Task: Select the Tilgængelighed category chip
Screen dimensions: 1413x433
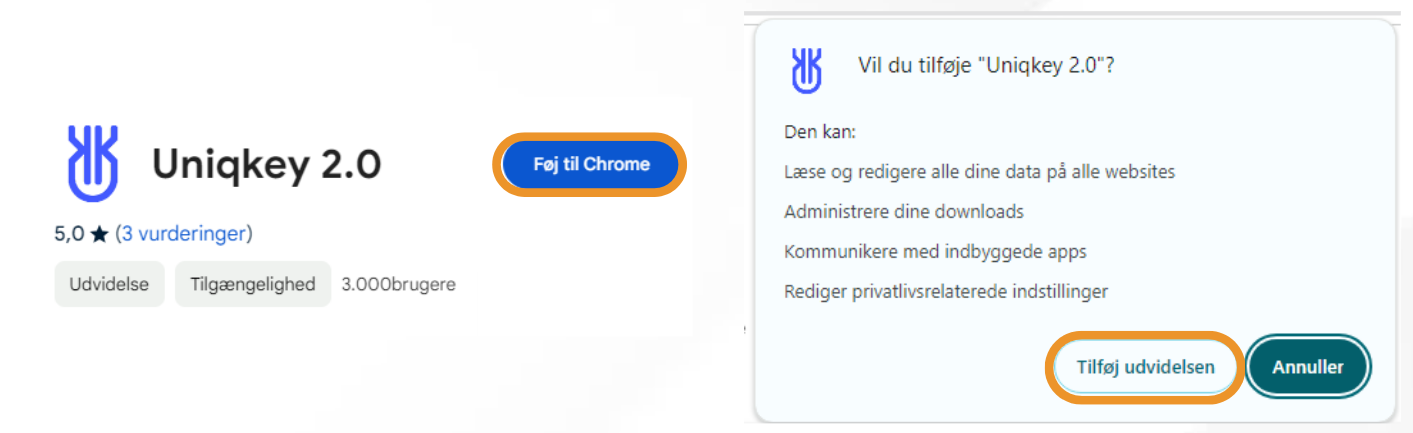Action: (x=253, y=284)
